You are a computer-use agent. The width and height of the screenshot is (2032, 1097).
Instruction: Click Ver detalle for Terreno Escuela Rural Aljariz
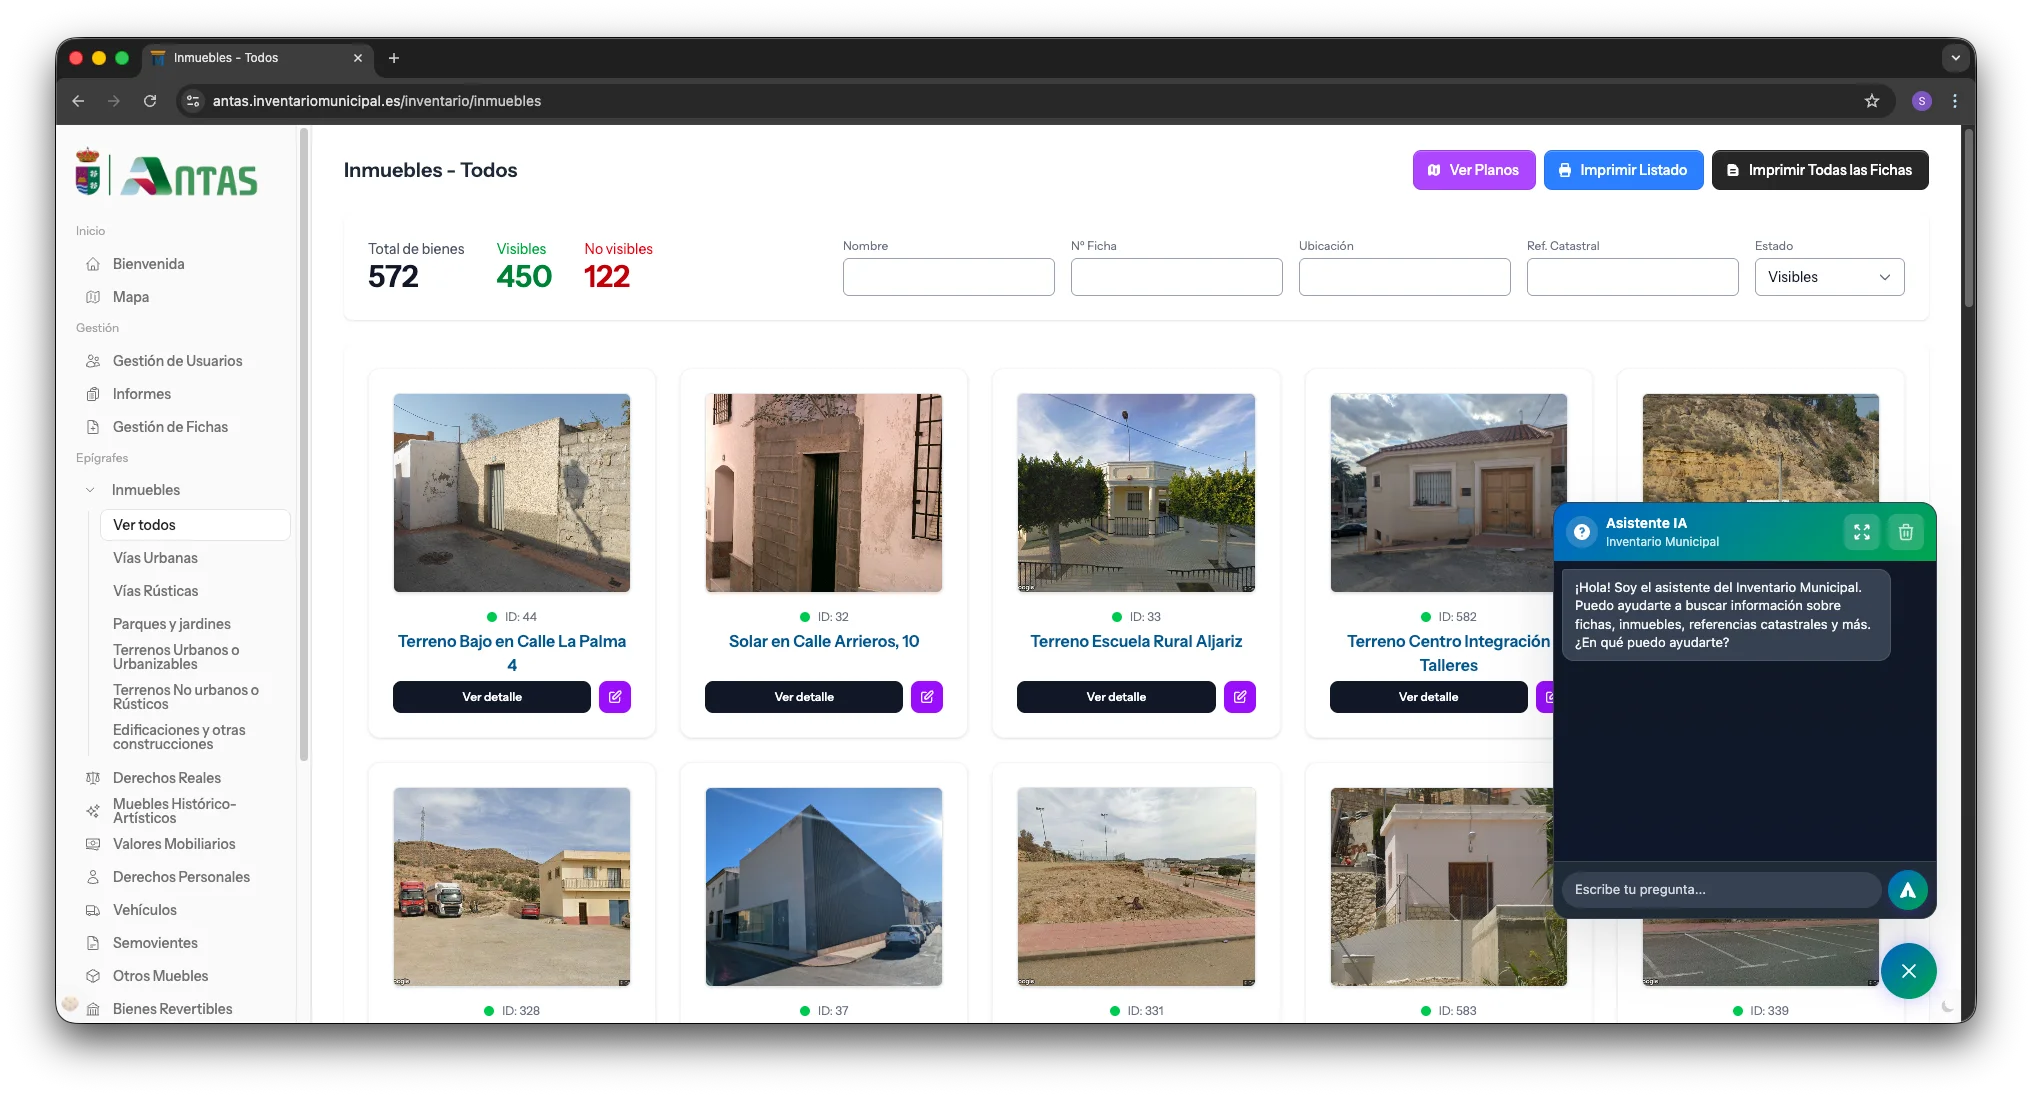pyautogui.click(x=1116, y=697)
